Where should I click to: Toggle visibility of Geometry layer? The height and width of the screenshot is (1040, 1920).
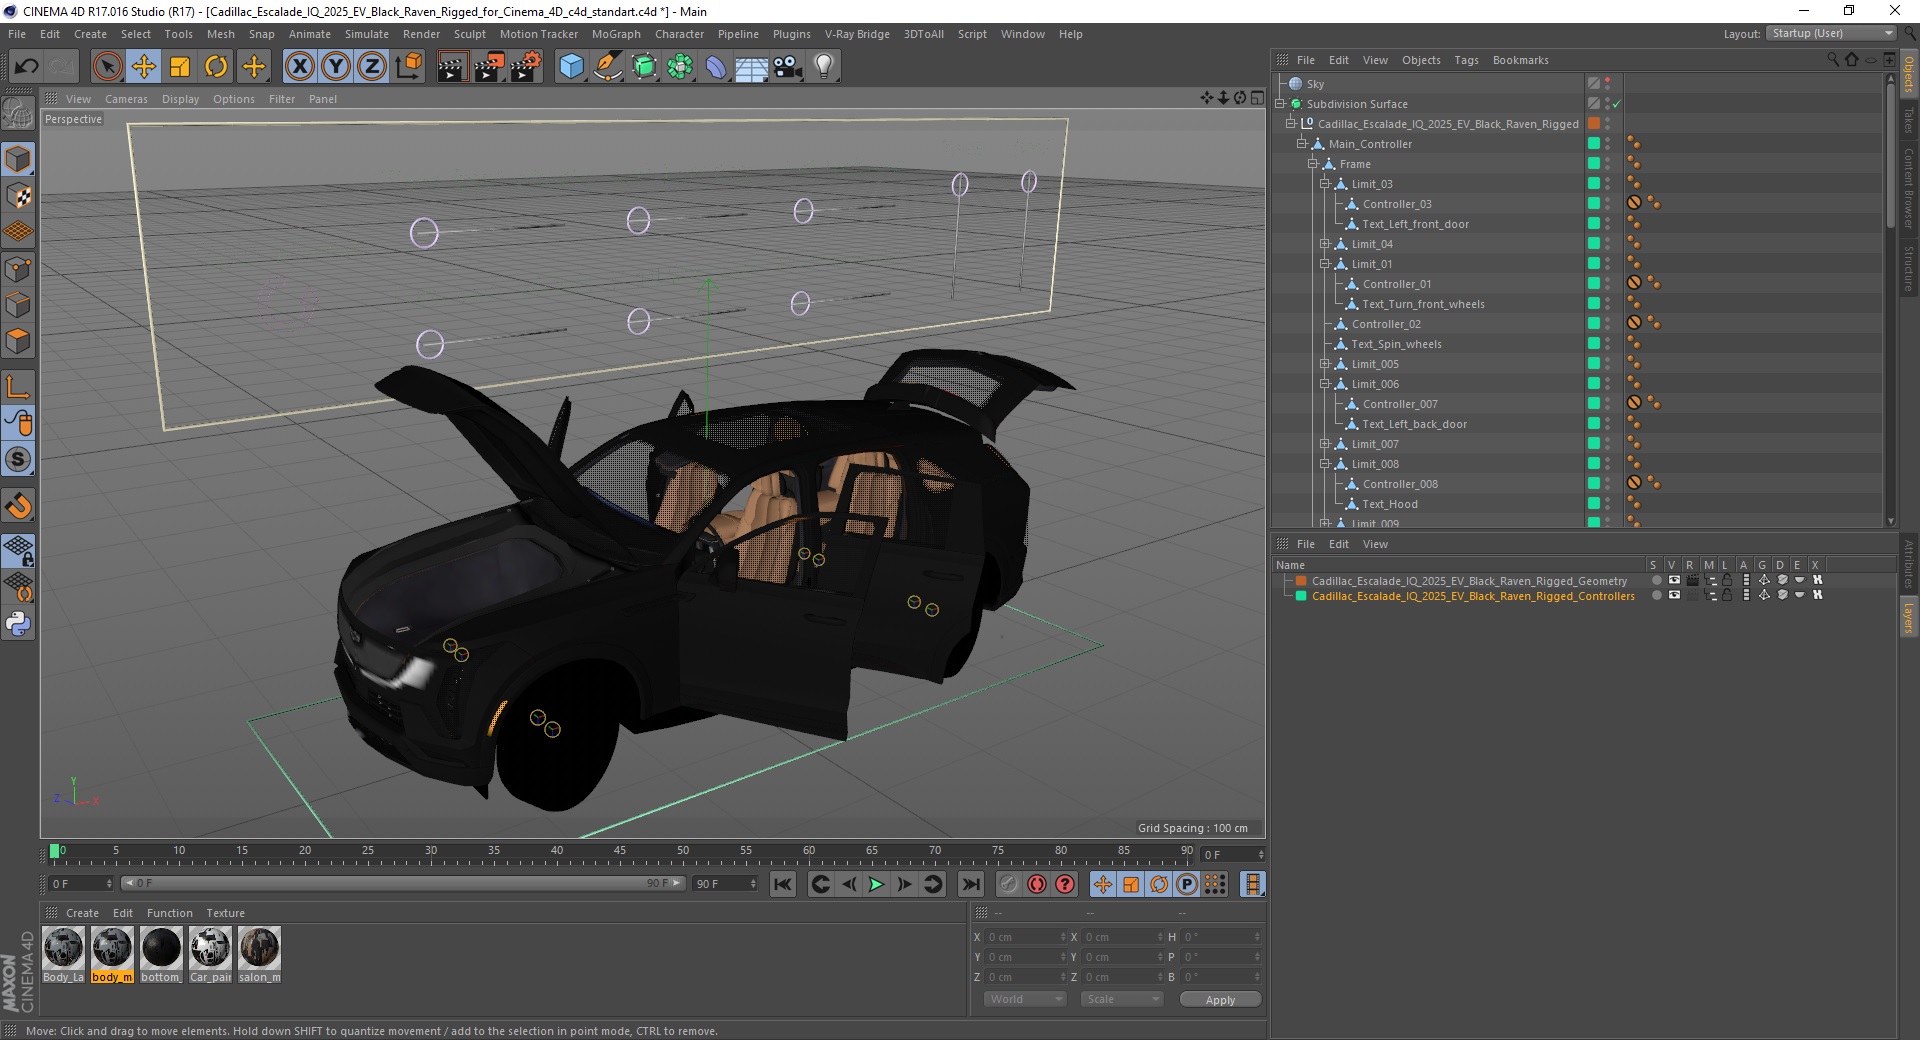(1674, 580)
